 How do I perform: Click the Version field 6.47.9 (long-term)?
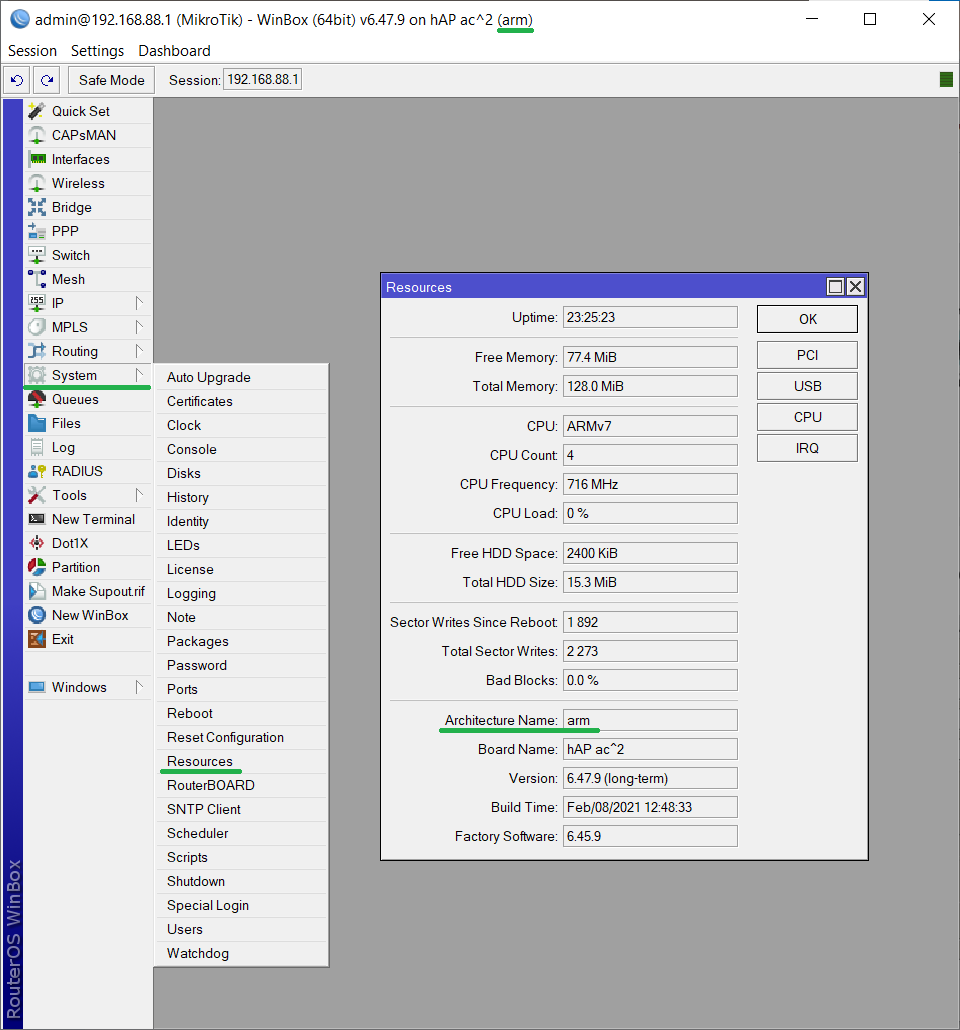650,778
